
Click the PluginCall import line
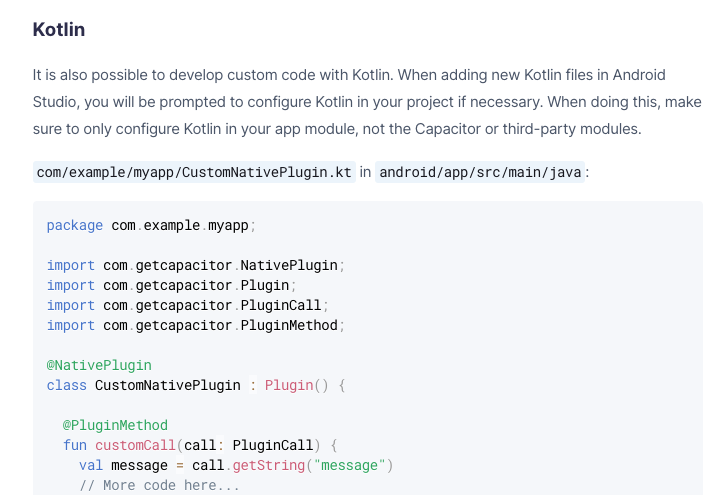point(188,305)
